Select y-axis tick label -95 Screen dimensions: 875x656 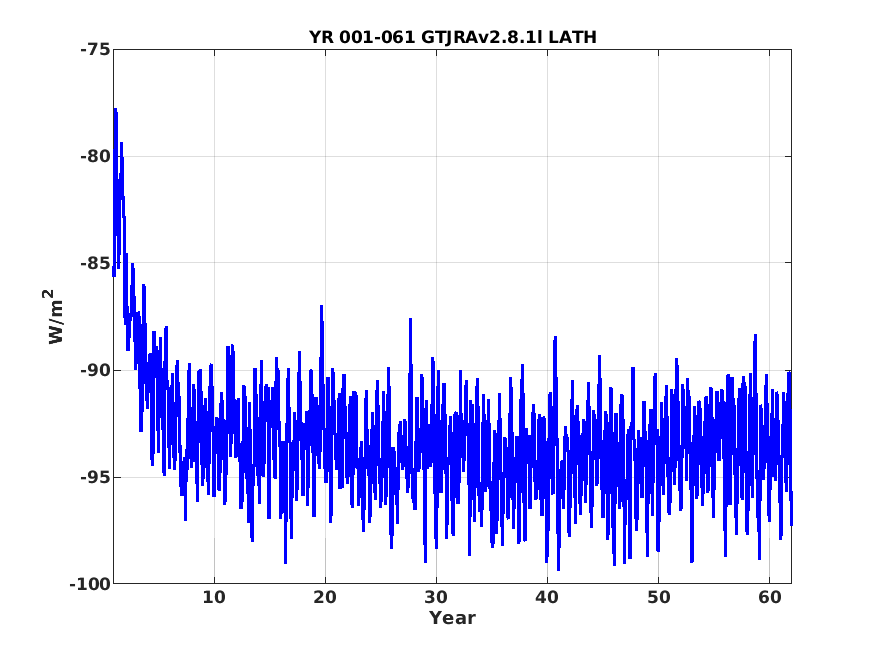tap(95, 477)
